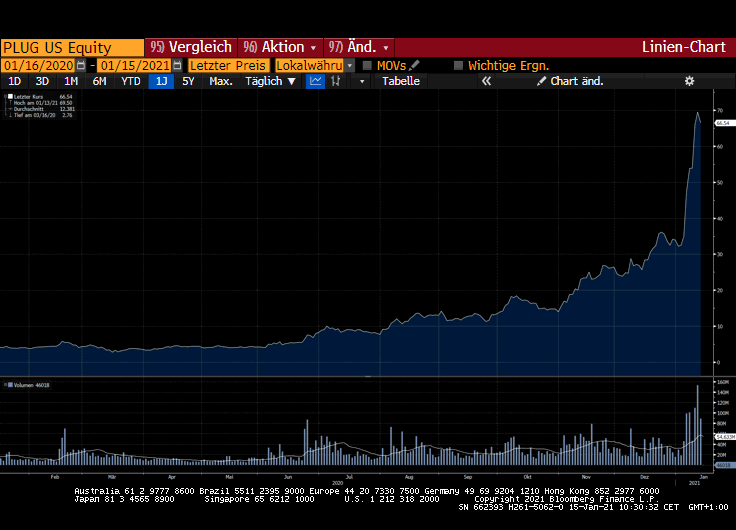Collapse panel with double-left arrows
The width and height of the screenshot is (736, 530).
pos(486,81)
